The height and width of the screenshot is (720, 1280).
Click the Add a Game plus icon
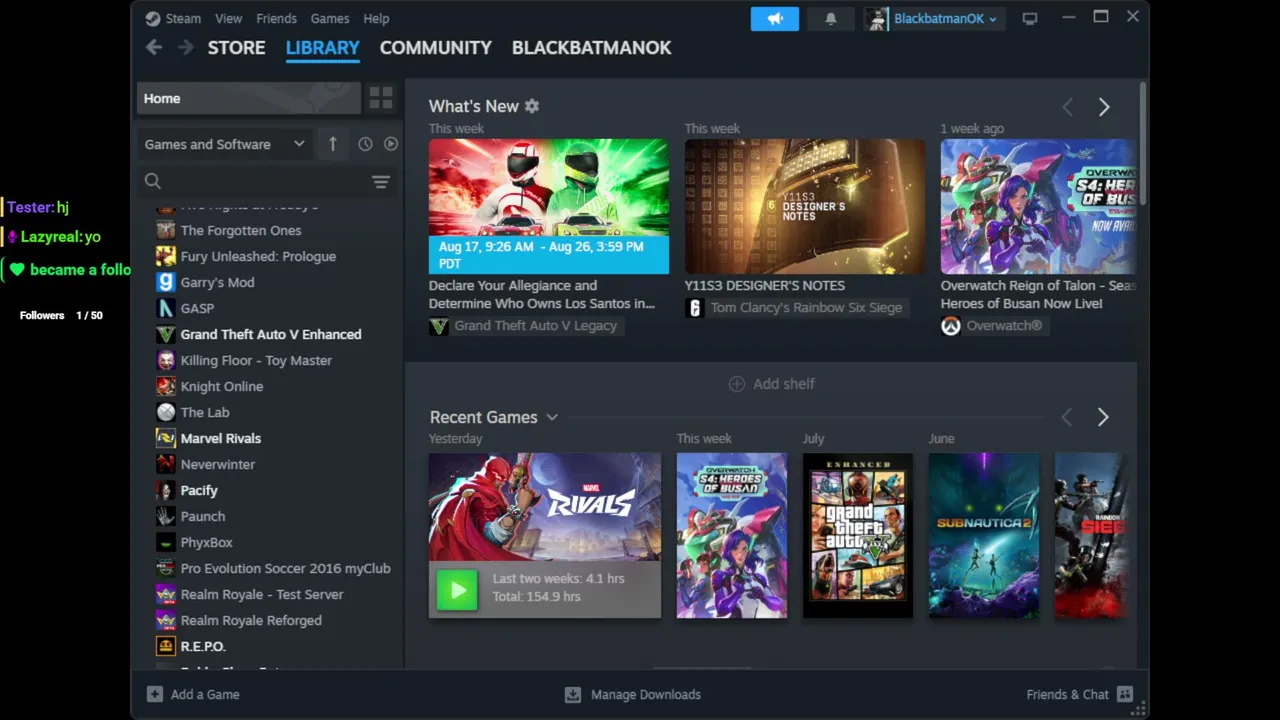point(154,694)
